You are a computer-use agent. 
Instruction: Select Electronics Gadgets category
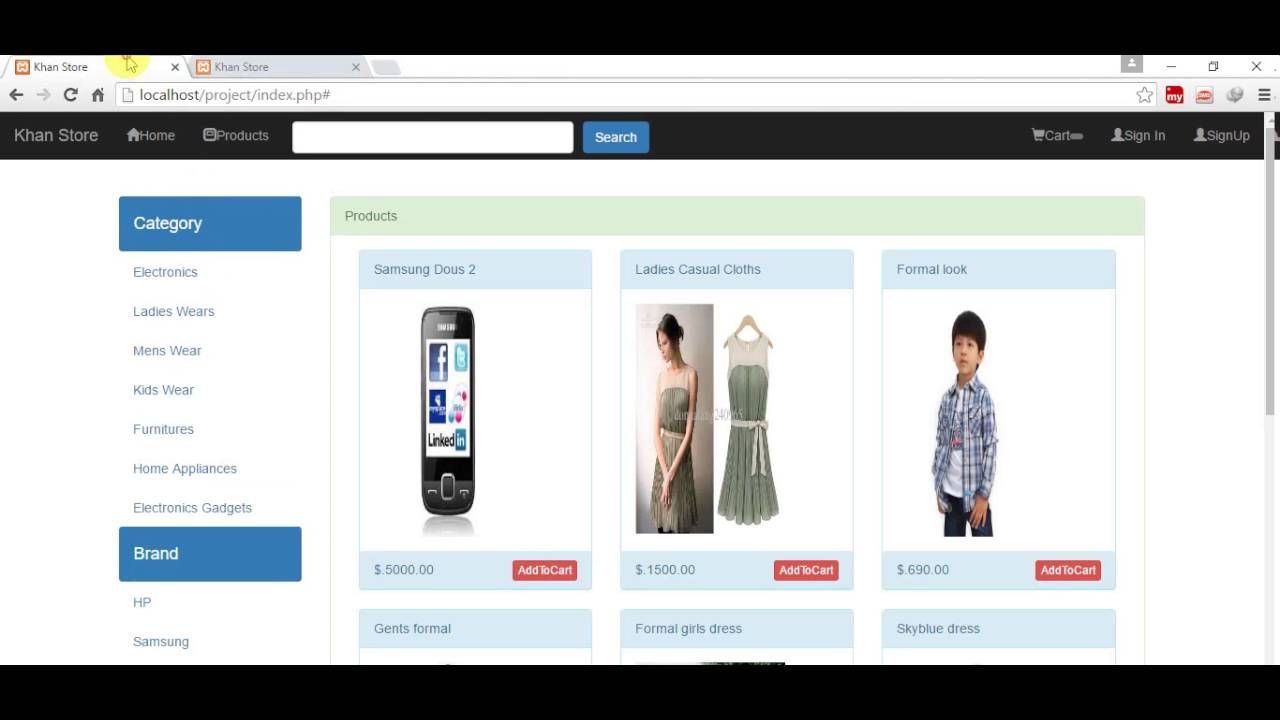[192, 508]
